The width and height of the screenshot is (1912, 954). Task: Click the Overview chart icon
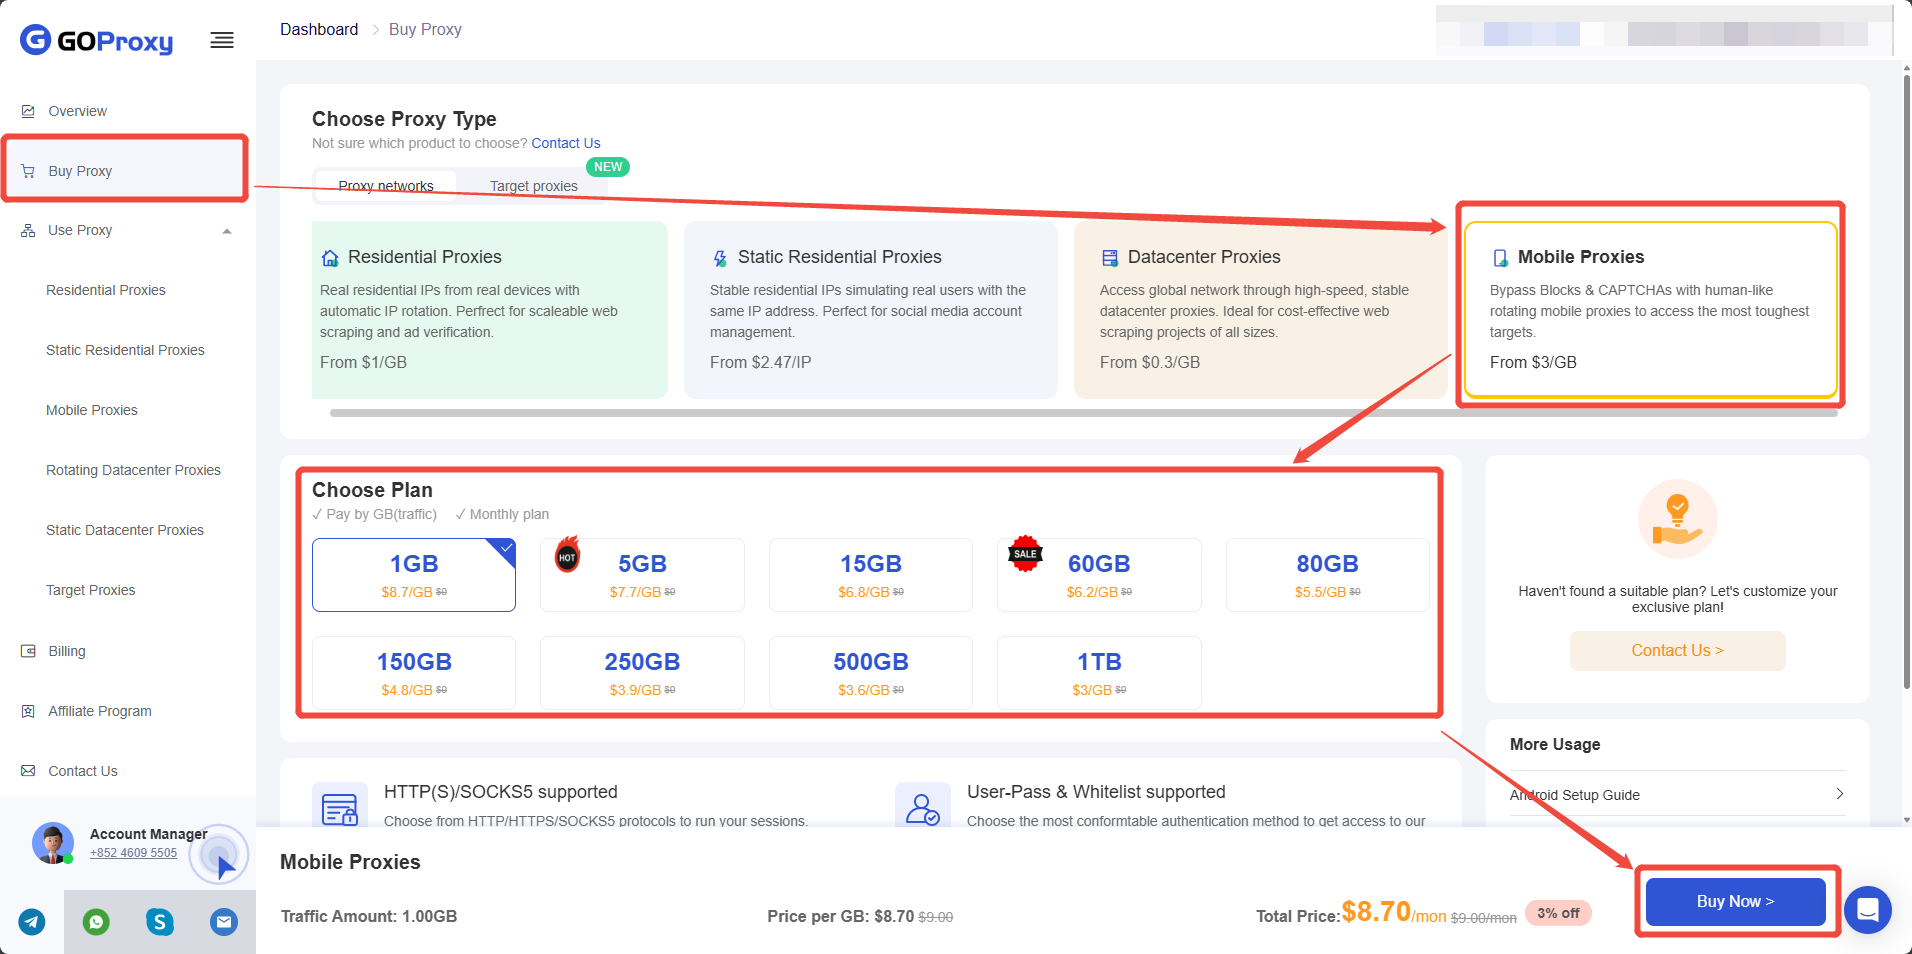(x=28, y=111)
